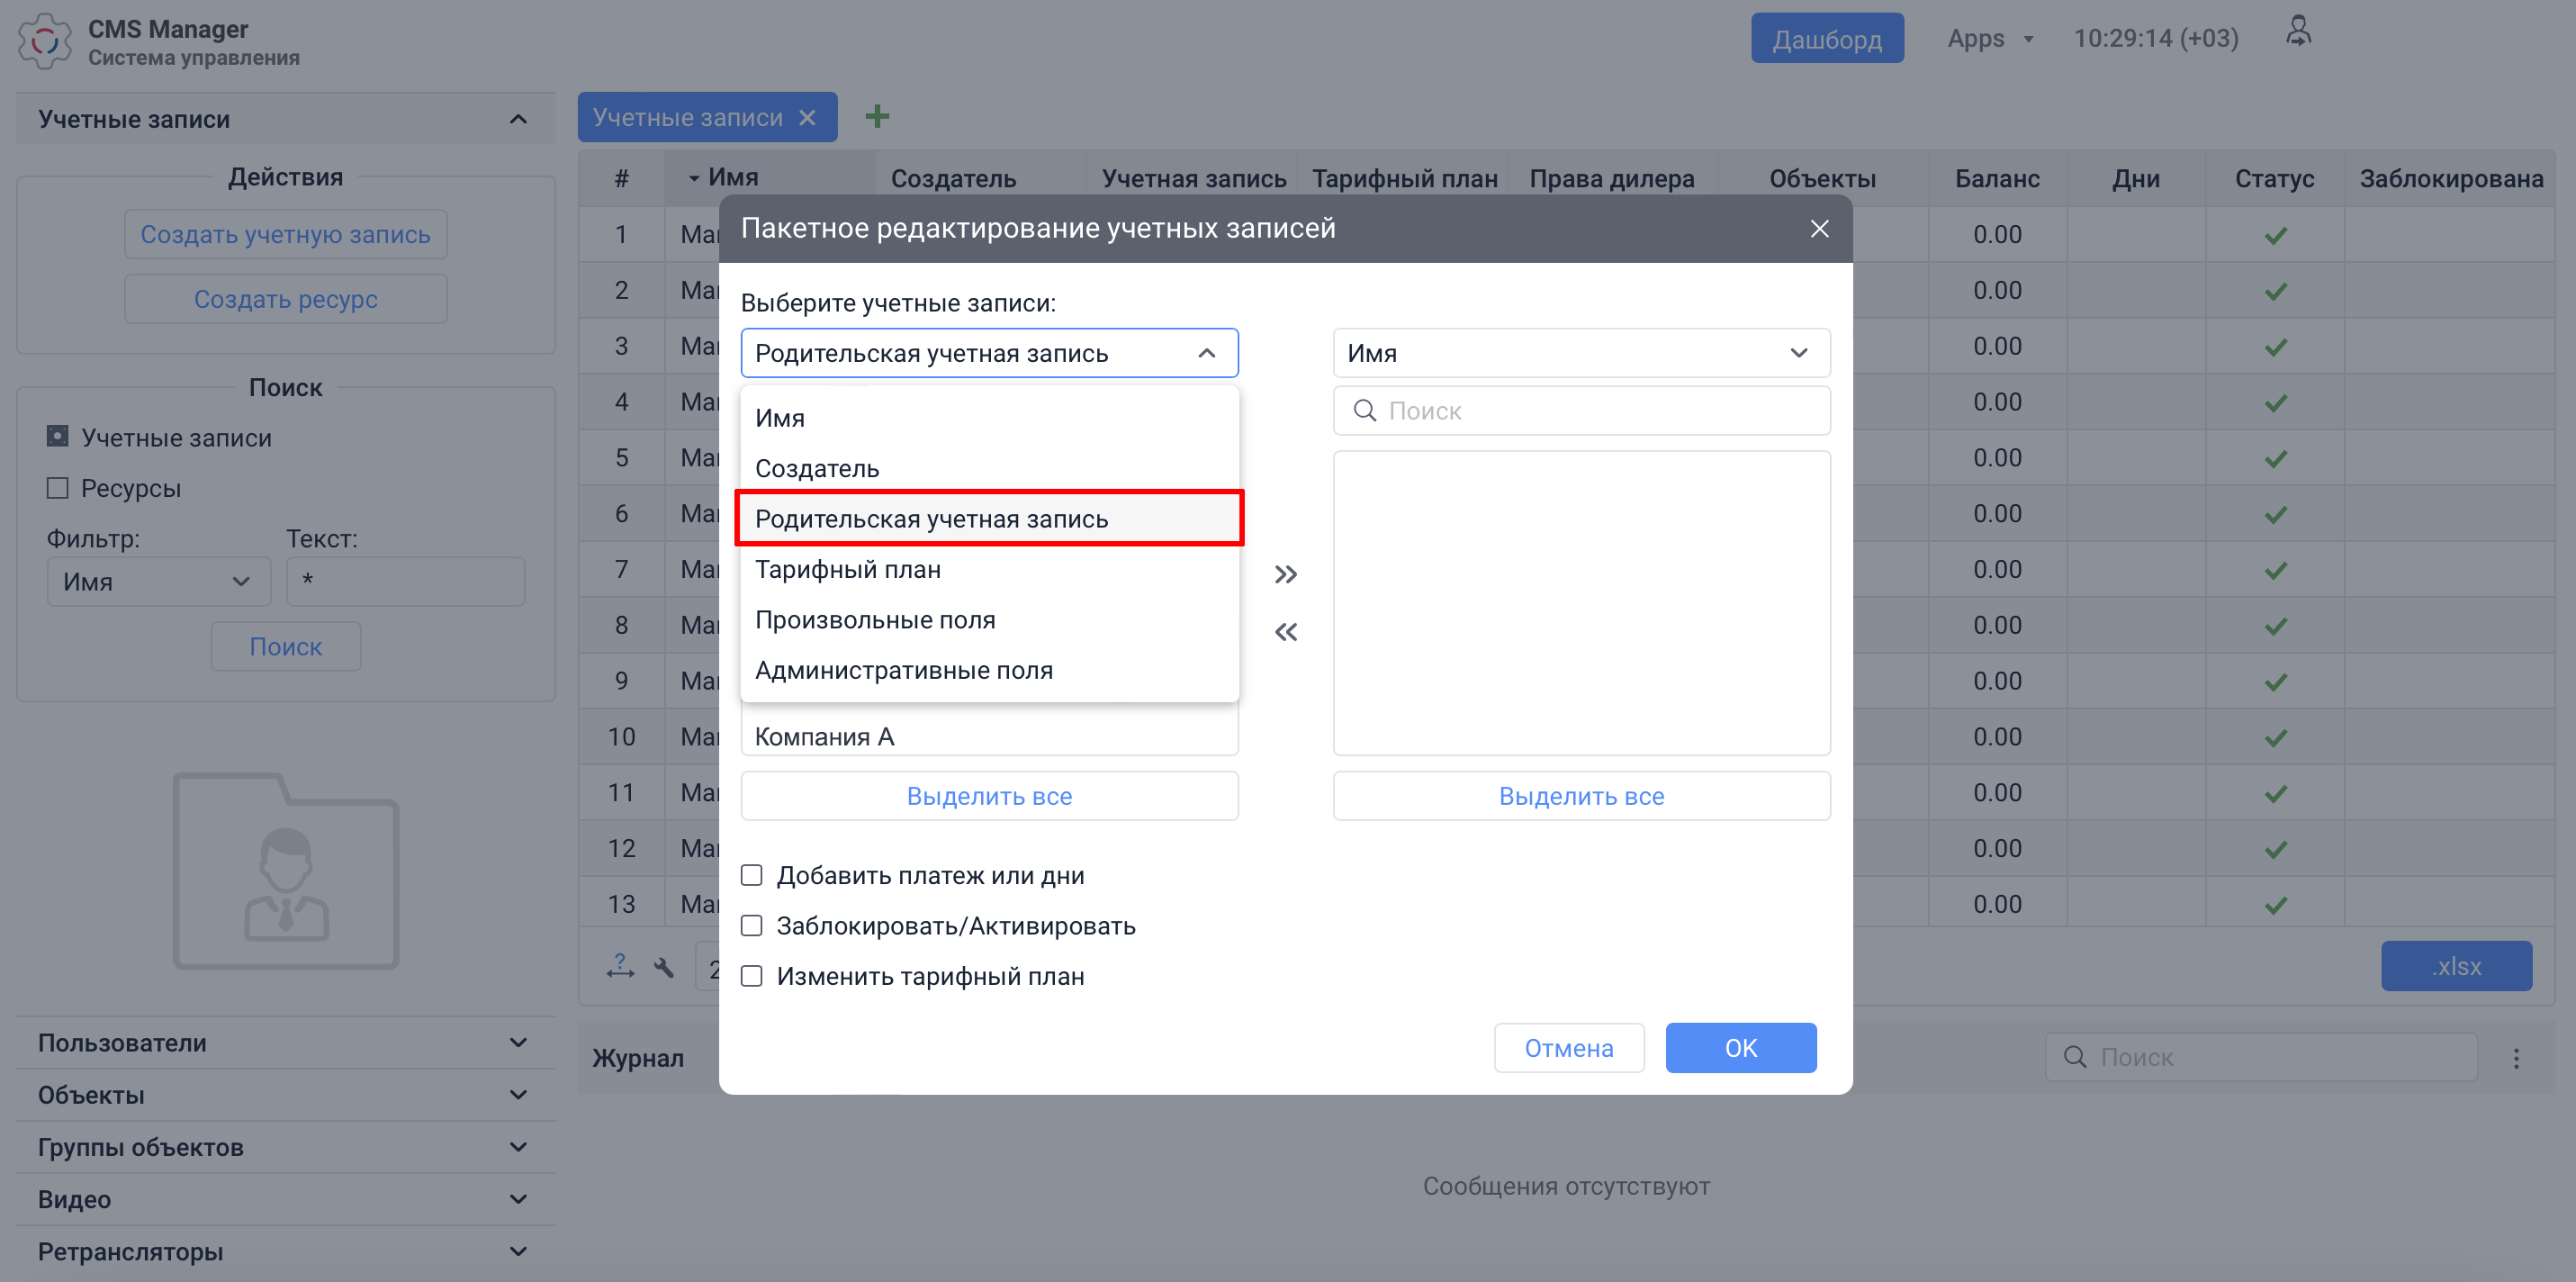The image size is (2576, 1282).
Task: Open the Имя dropdown on the dialog's right side
Action: [1581, 352]
